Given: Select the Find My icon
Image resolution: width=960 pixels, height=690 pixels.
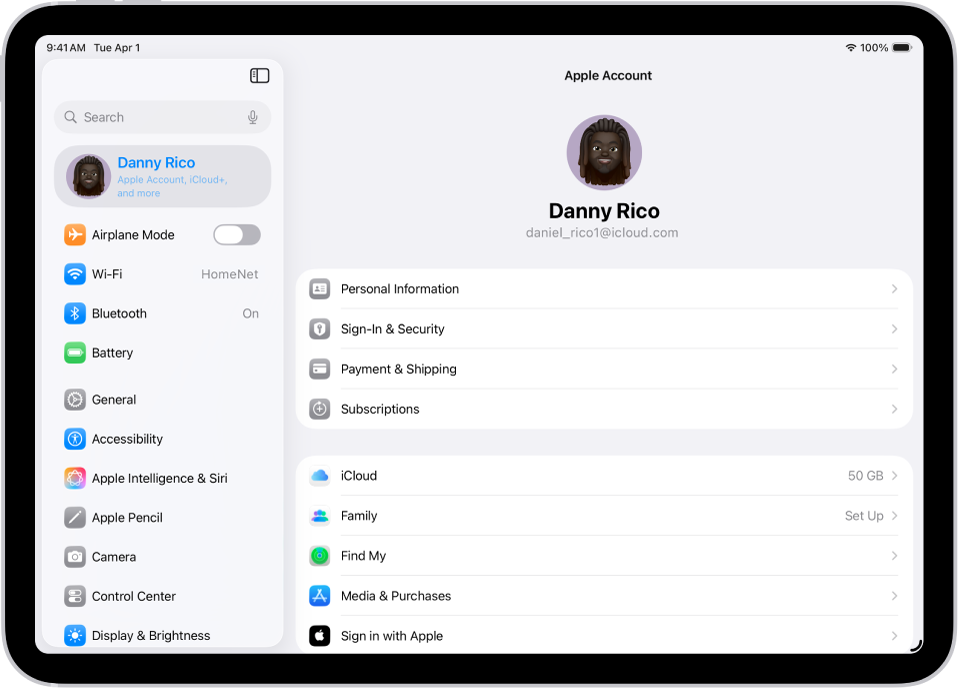Looking at the screenshot, I should point(319,555).
